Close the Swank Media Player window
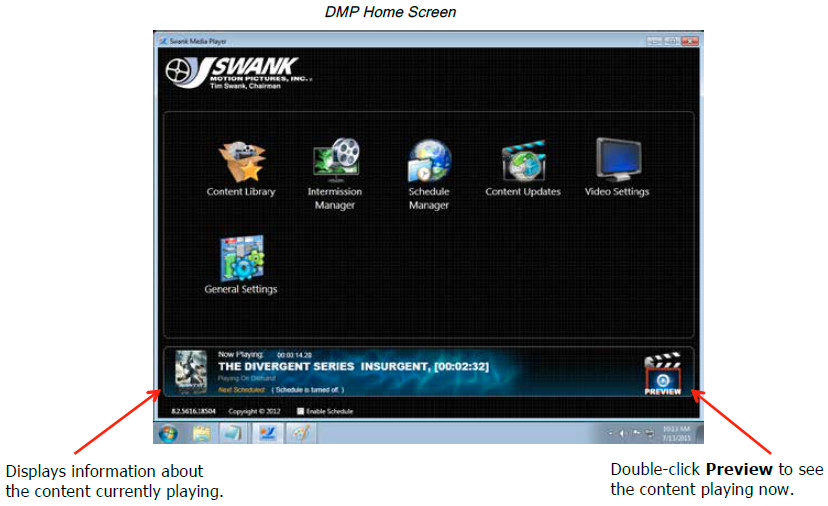Screen dimensions: 828x506 pyautogui.click(x=690, y=41)
